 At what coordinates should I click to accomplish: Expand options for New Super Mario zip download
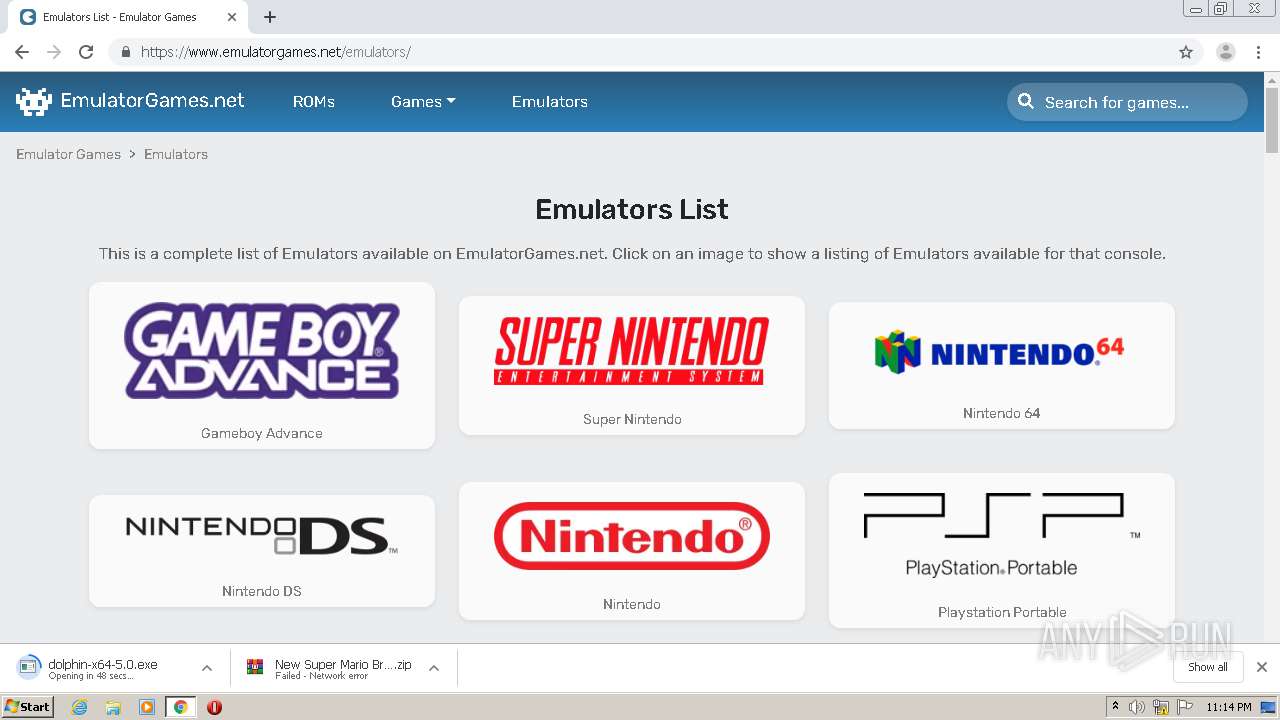point(434,668)
